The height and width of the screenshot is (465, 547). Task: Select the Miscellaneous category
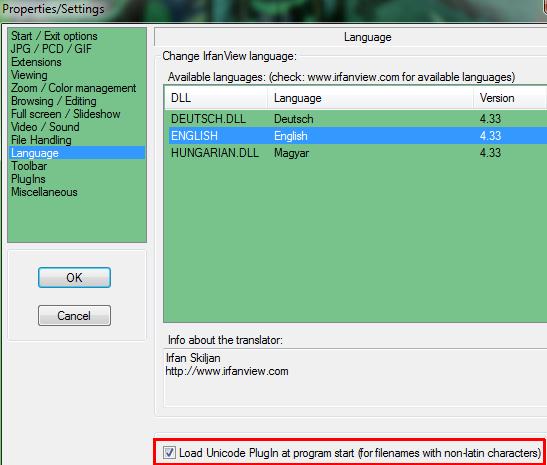pos(44,192)
